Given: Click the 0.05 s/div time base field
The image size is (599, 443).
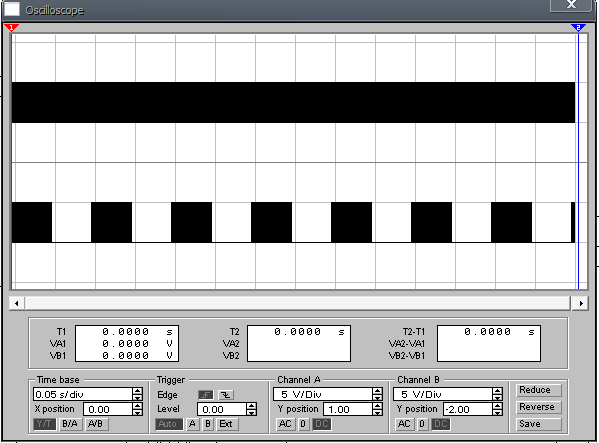Looking at the screenshot, I should tap(83, 394).
